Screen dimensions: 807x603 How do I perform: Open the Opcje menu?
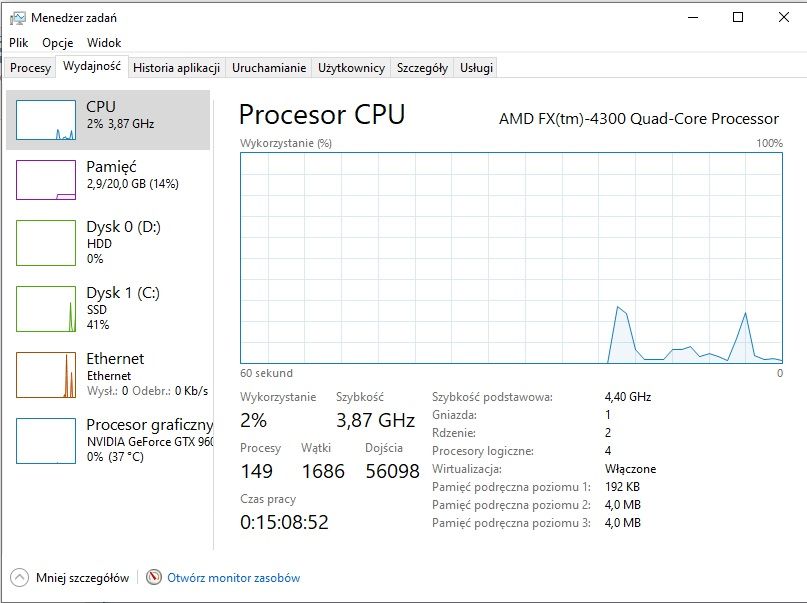click(x=58, y=43)
